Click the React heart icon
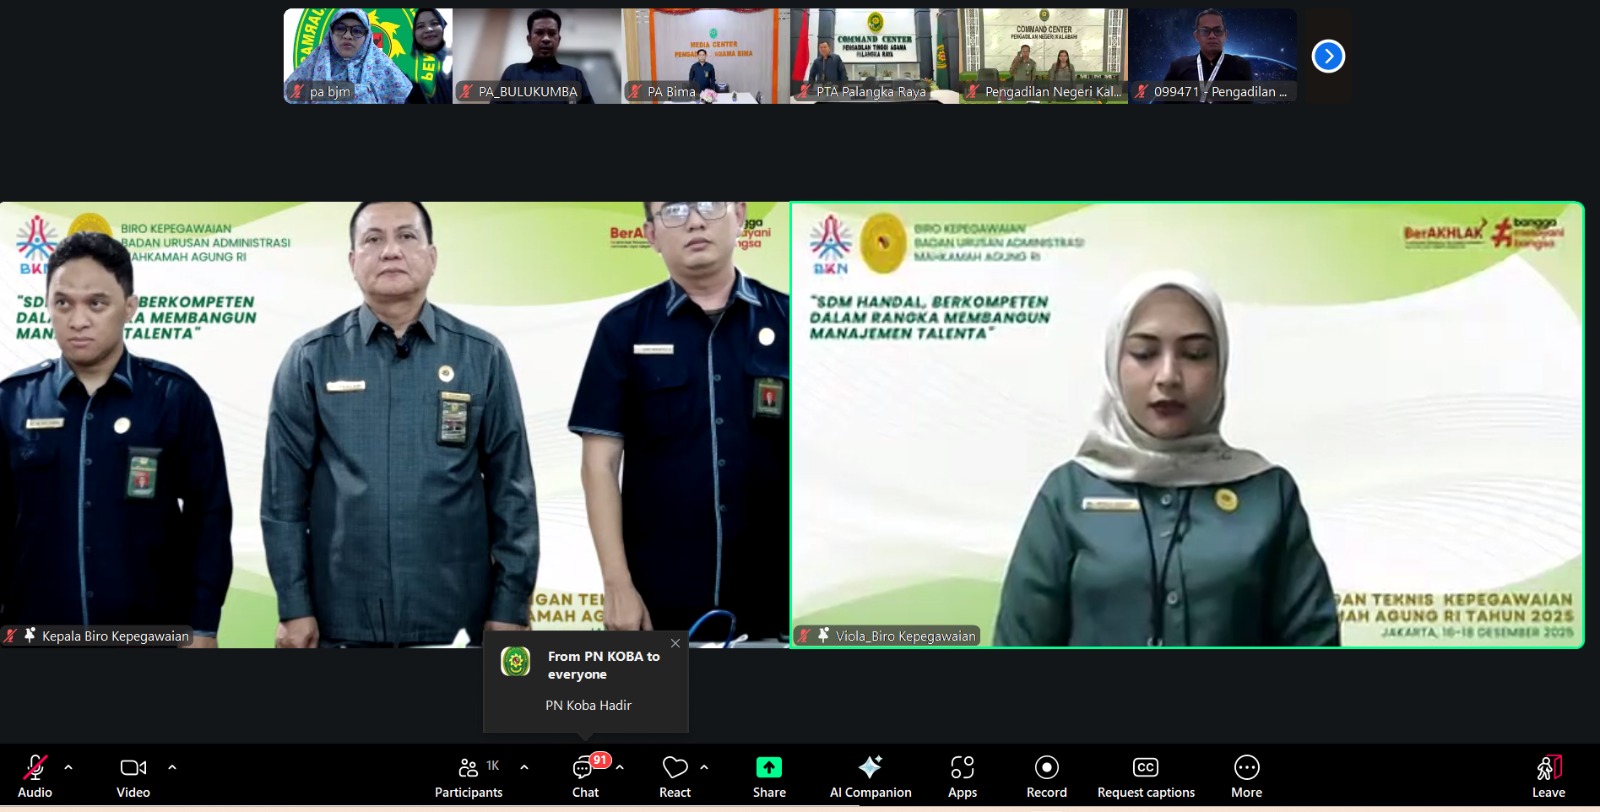The height and width of the screenshot is (812, 1600). [675, 768]
